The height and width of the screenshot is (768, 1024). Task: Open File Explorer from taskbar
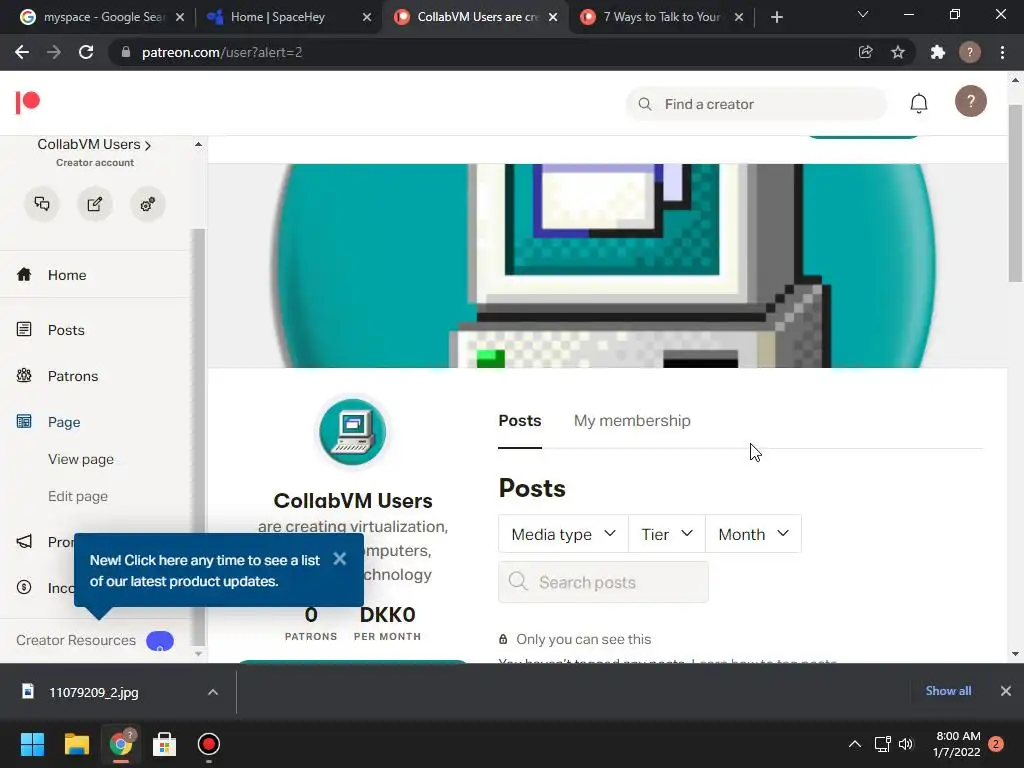point(76,744)
